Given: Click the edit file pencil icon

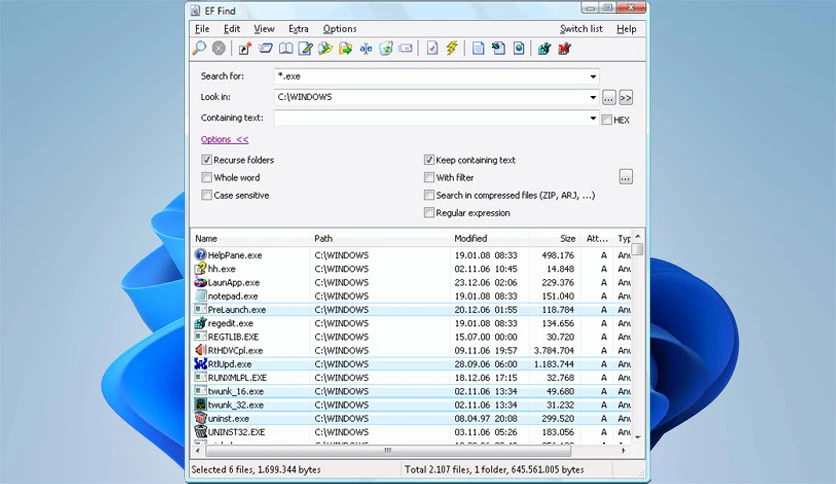Looking at the screenshot, I should pos(306,49).
